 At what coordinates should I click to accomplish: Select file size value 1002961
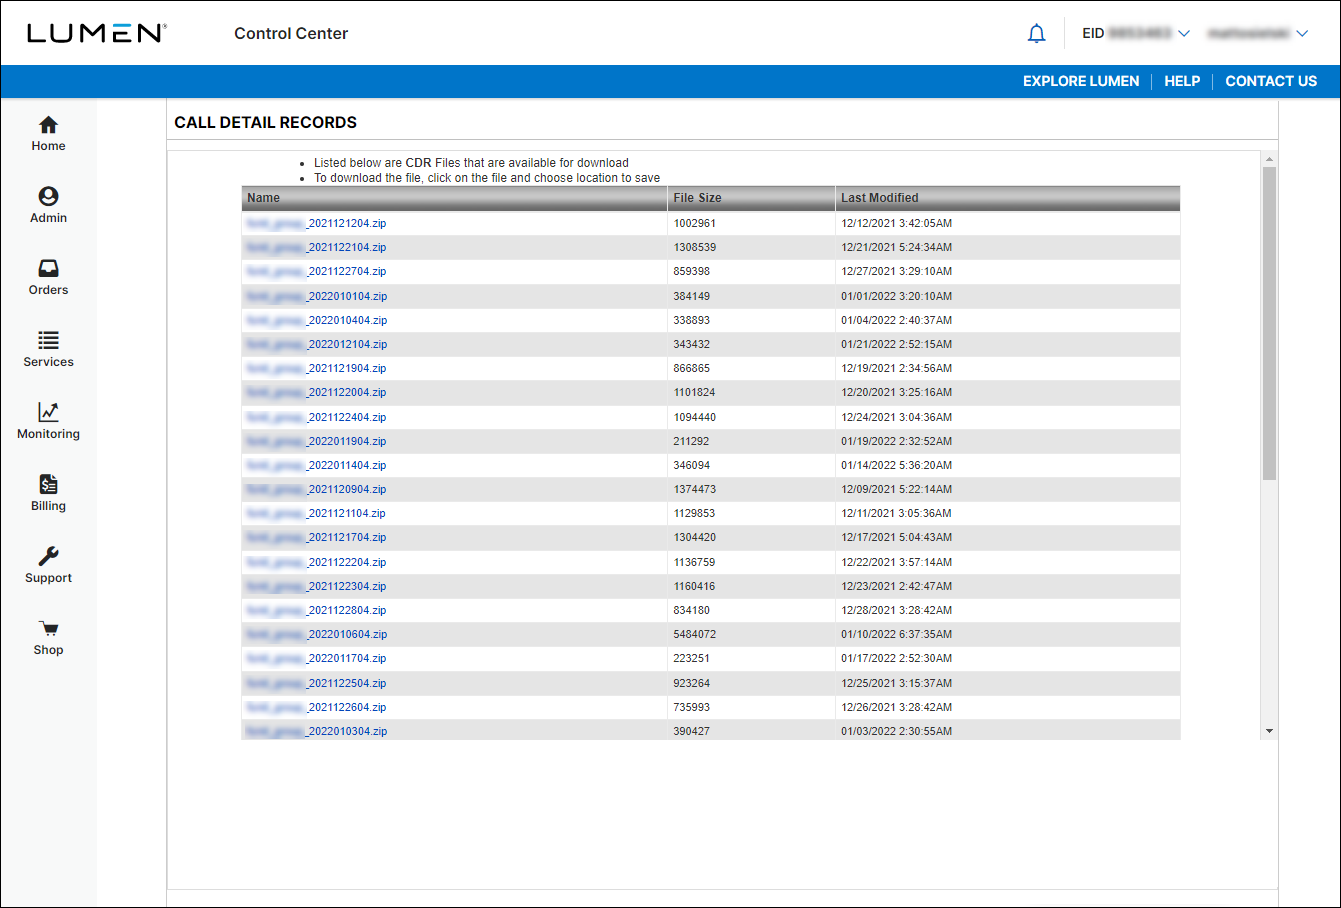(694, 223)
